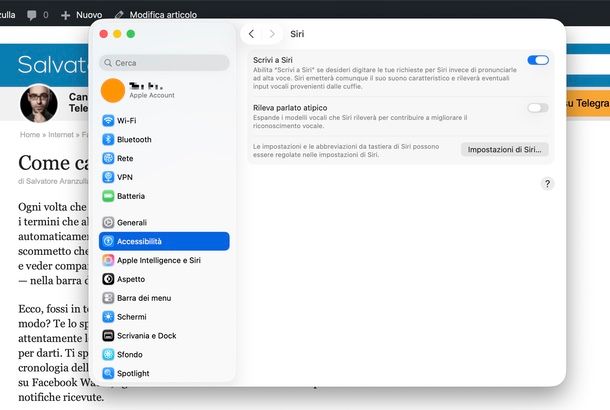Viewport: 610px width, 410px height.
Task: Click the Wi-Fi label in sidebar
Action: [x=126, y=121]
